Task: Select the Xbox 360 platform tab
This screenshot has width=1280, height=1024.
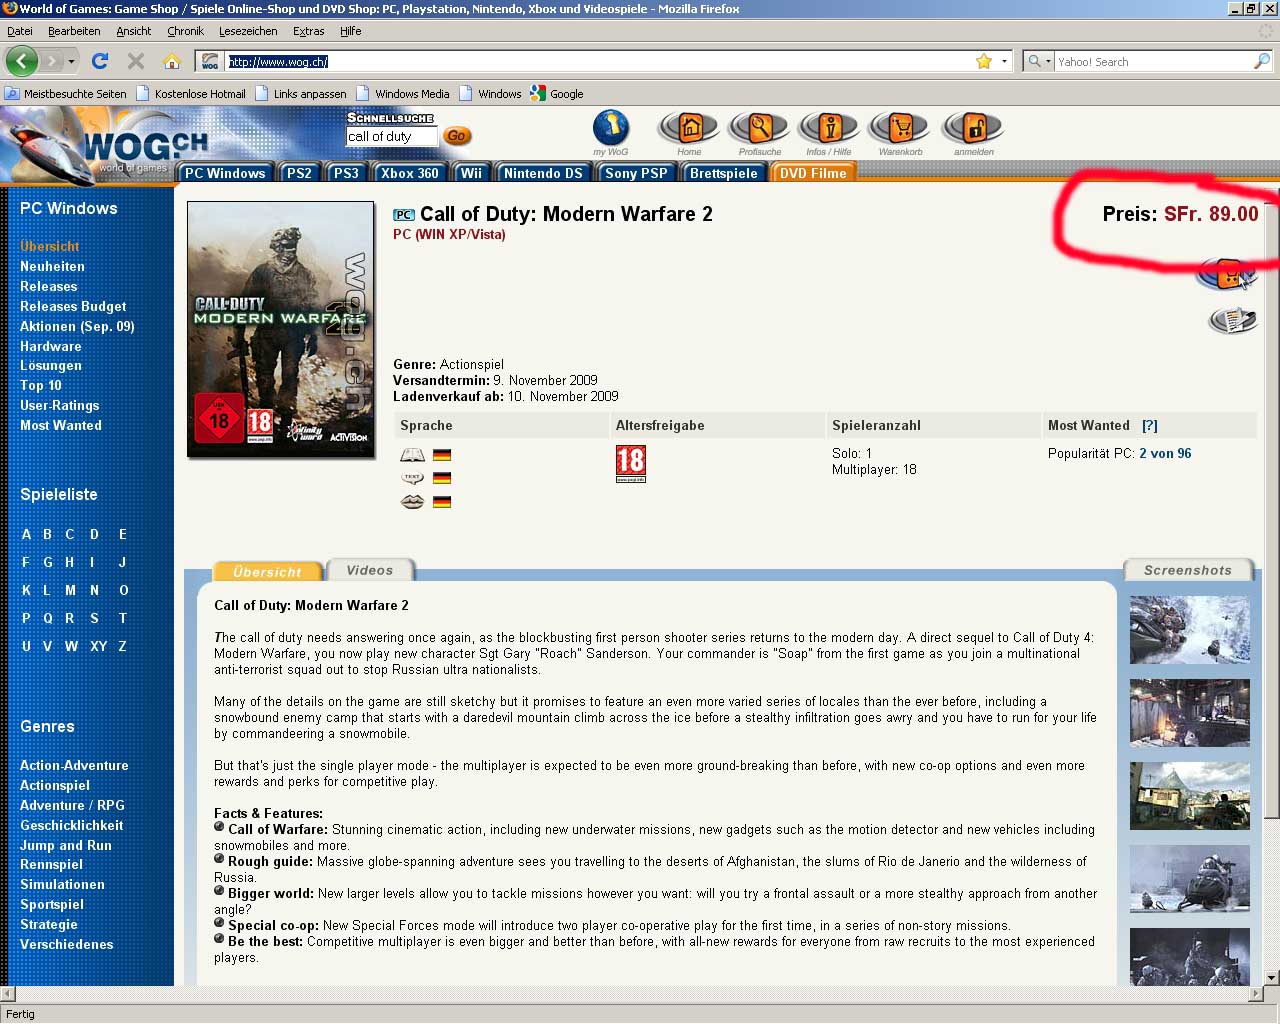Action: 410,173
